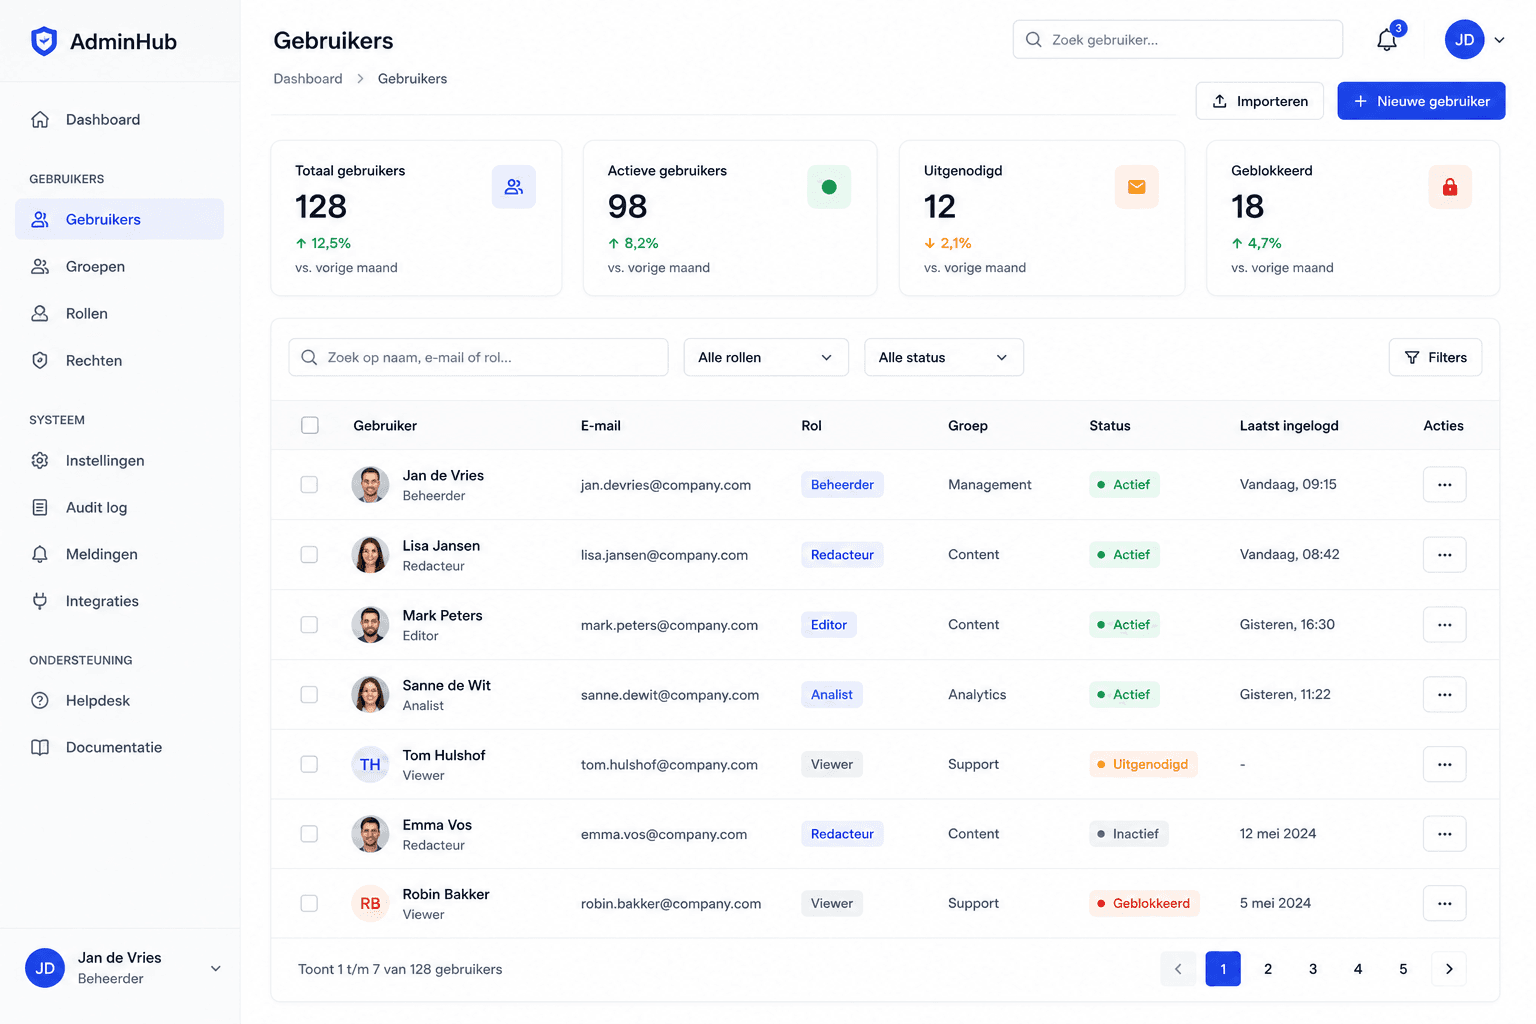Open the notifications bell

point(1387,40)
